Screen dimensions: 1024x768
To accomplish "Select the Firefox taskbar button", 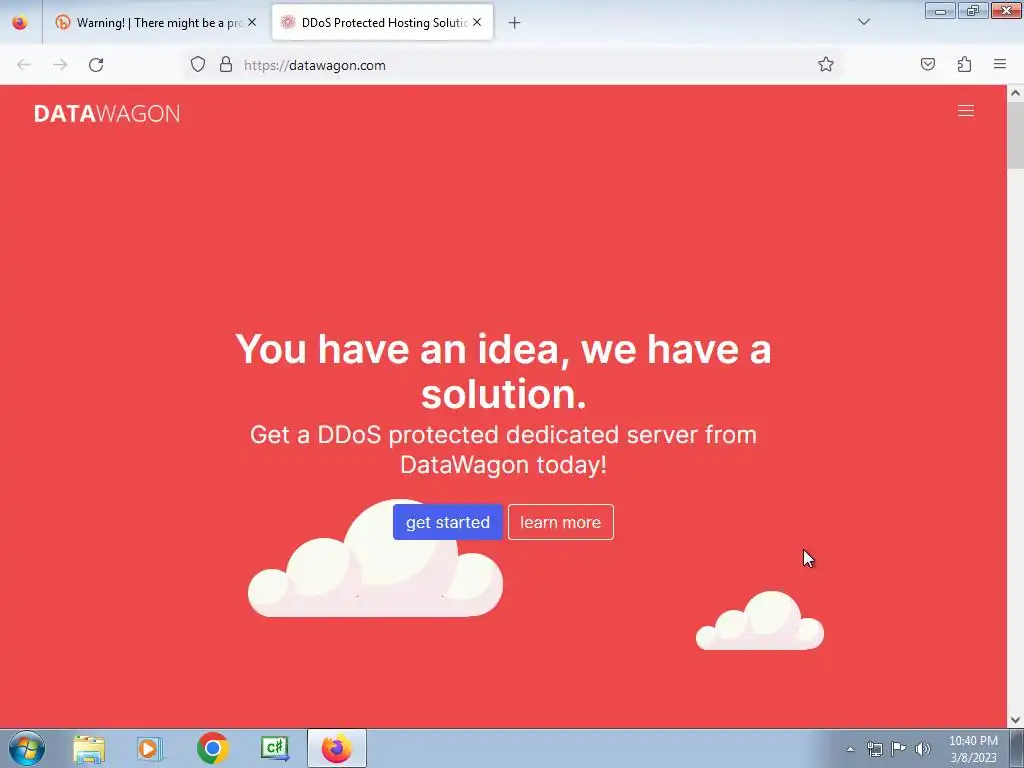I will (337, 748).
